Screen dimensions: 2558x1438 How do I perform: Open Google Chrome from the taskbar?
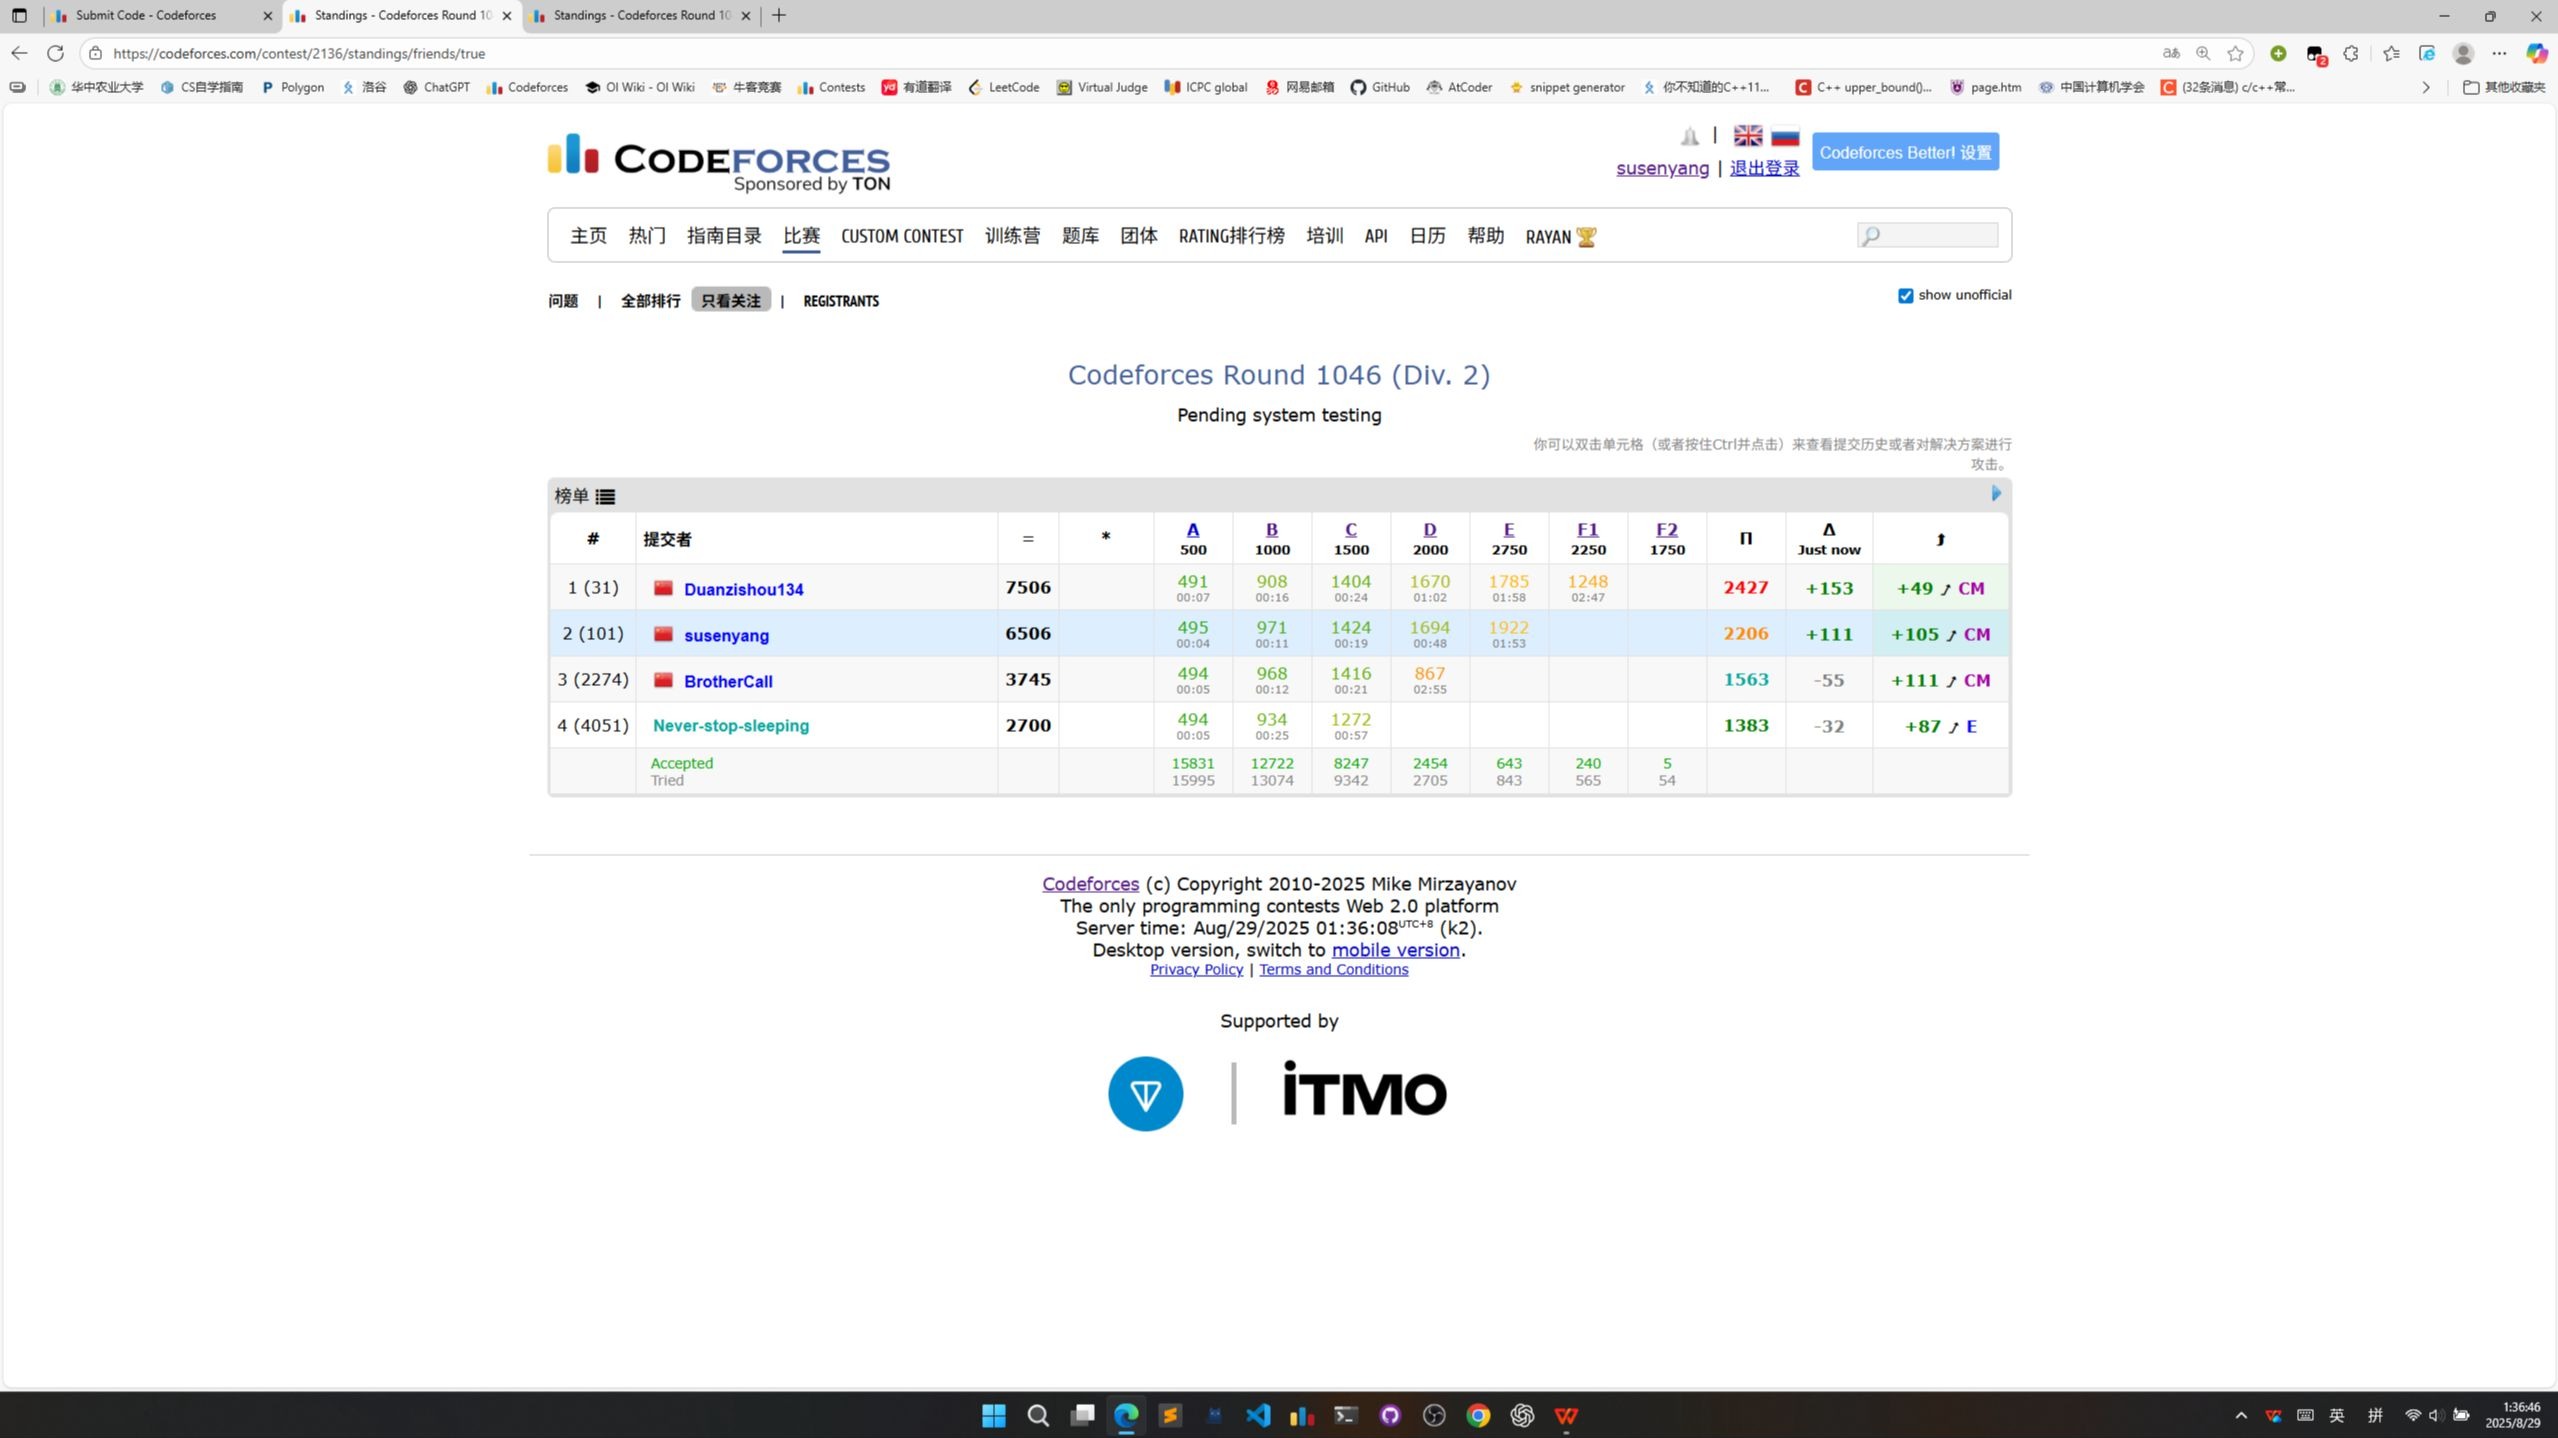click(x=1478, y=1415)
